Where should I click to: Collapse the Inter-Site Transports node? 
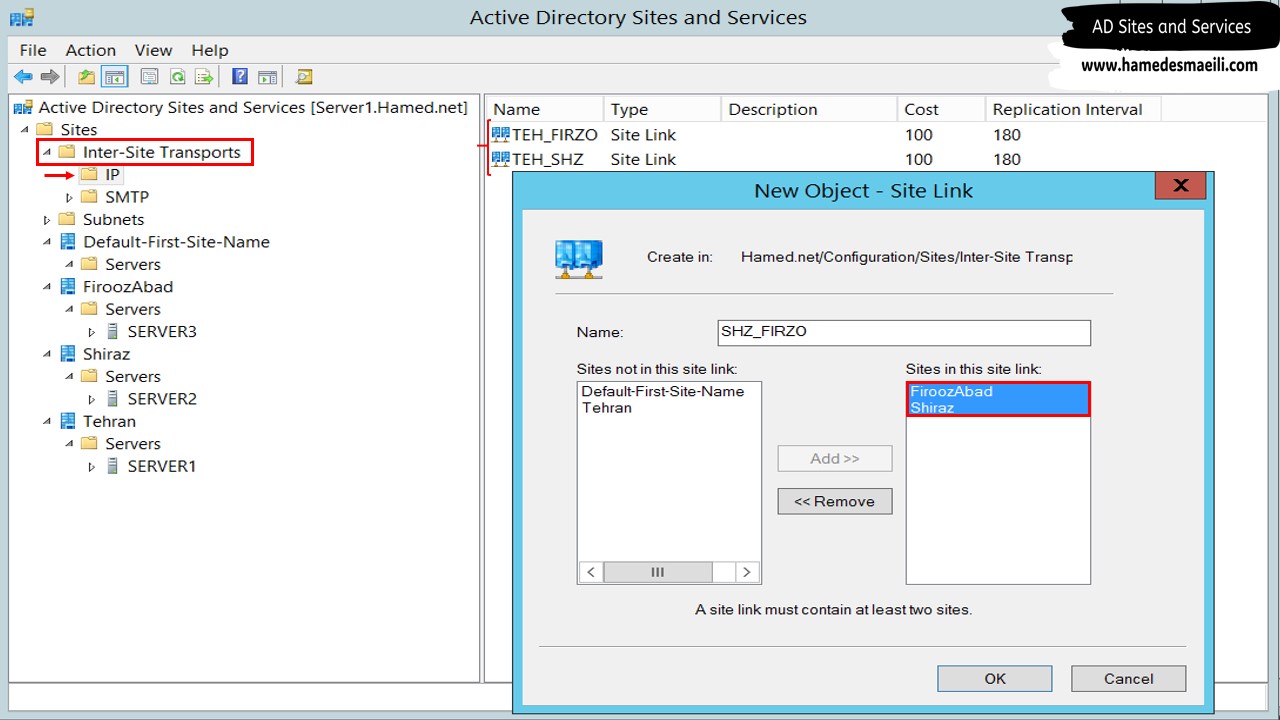[x=47, y=152]
